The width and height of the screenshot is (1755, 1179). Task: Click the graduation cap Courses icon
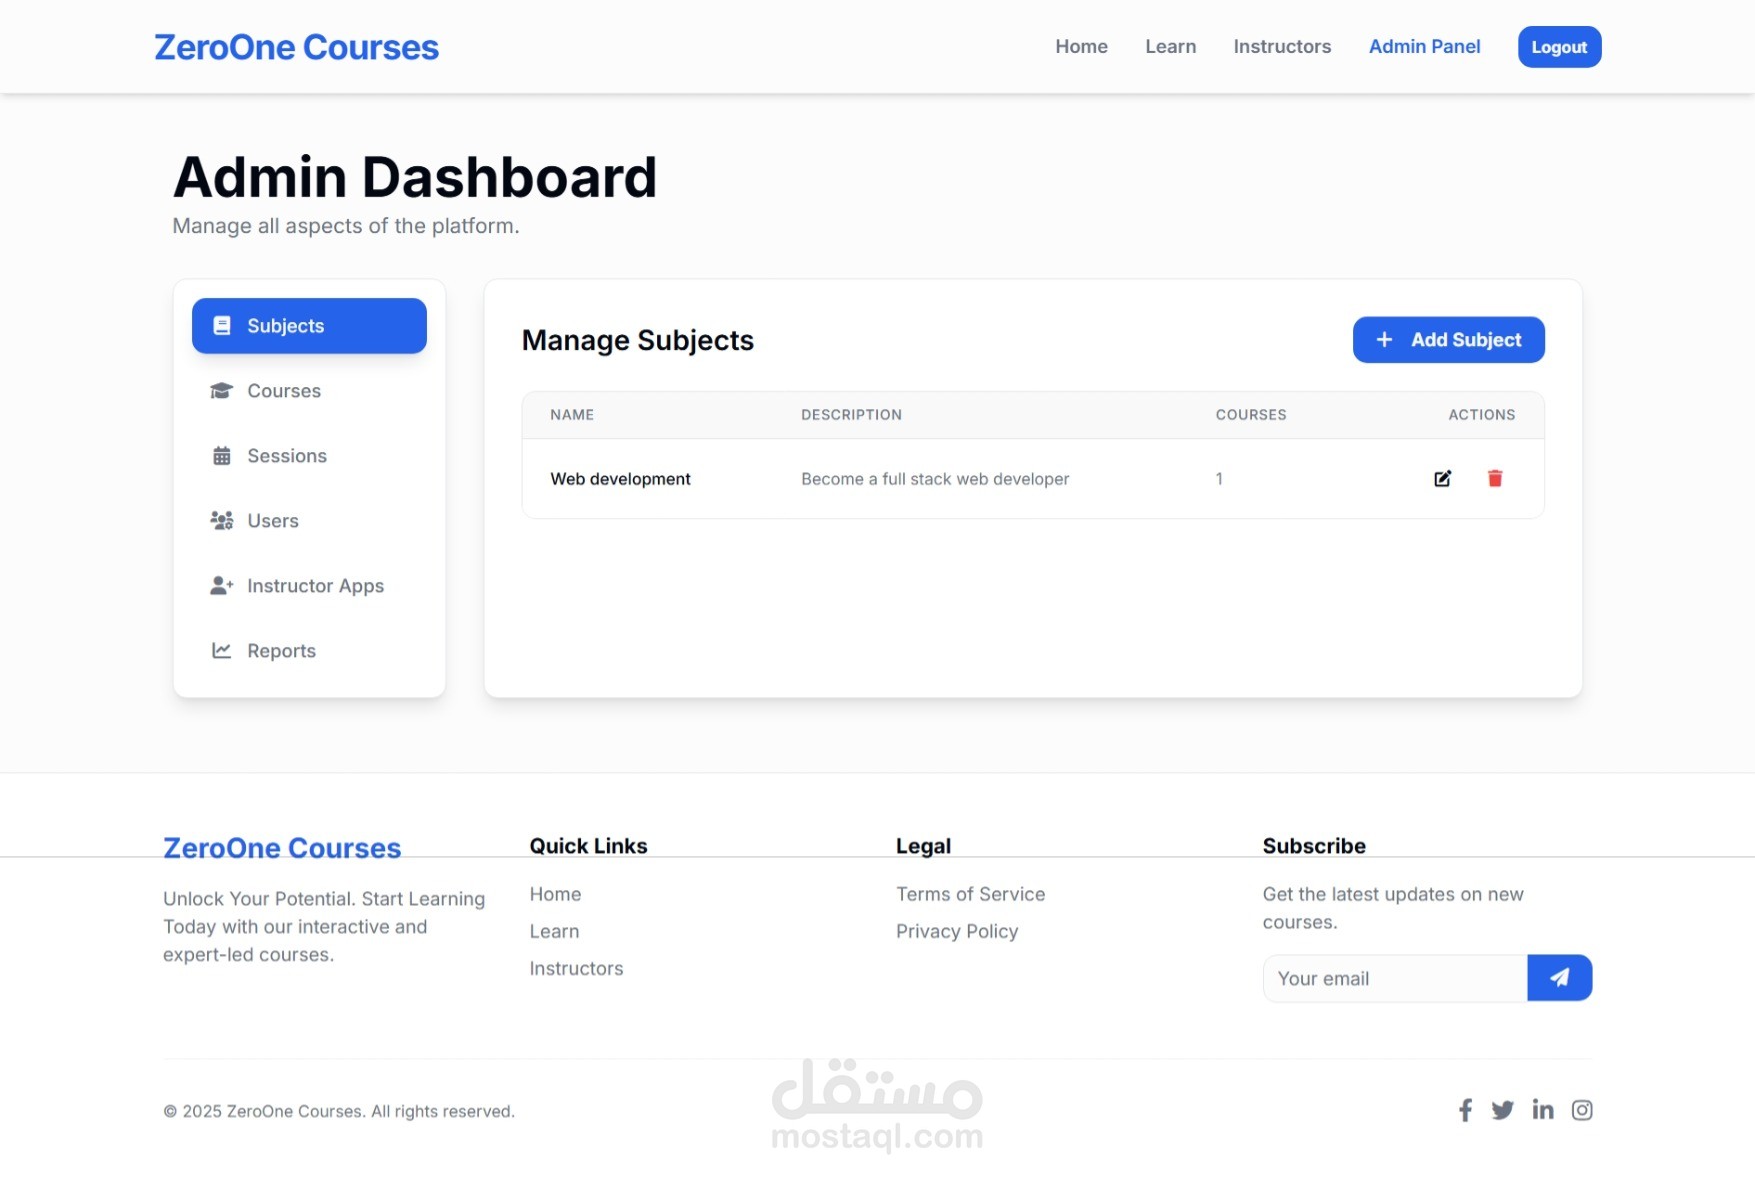[x=221, y=391]
